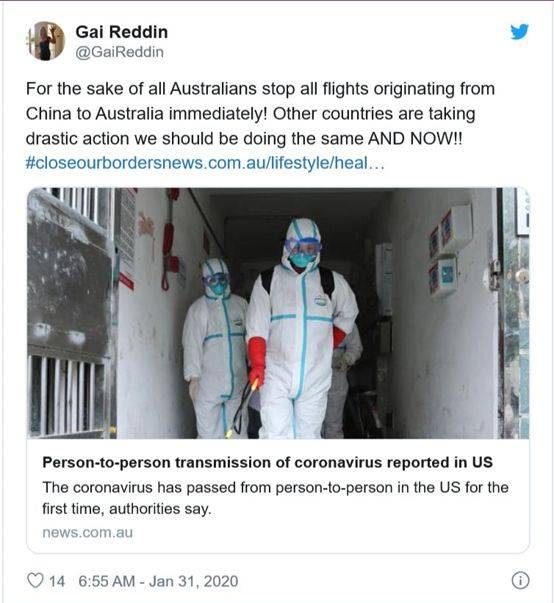Select the tweet body text
This screenshot has width=554, height=603.
click(x=260, y=126)
